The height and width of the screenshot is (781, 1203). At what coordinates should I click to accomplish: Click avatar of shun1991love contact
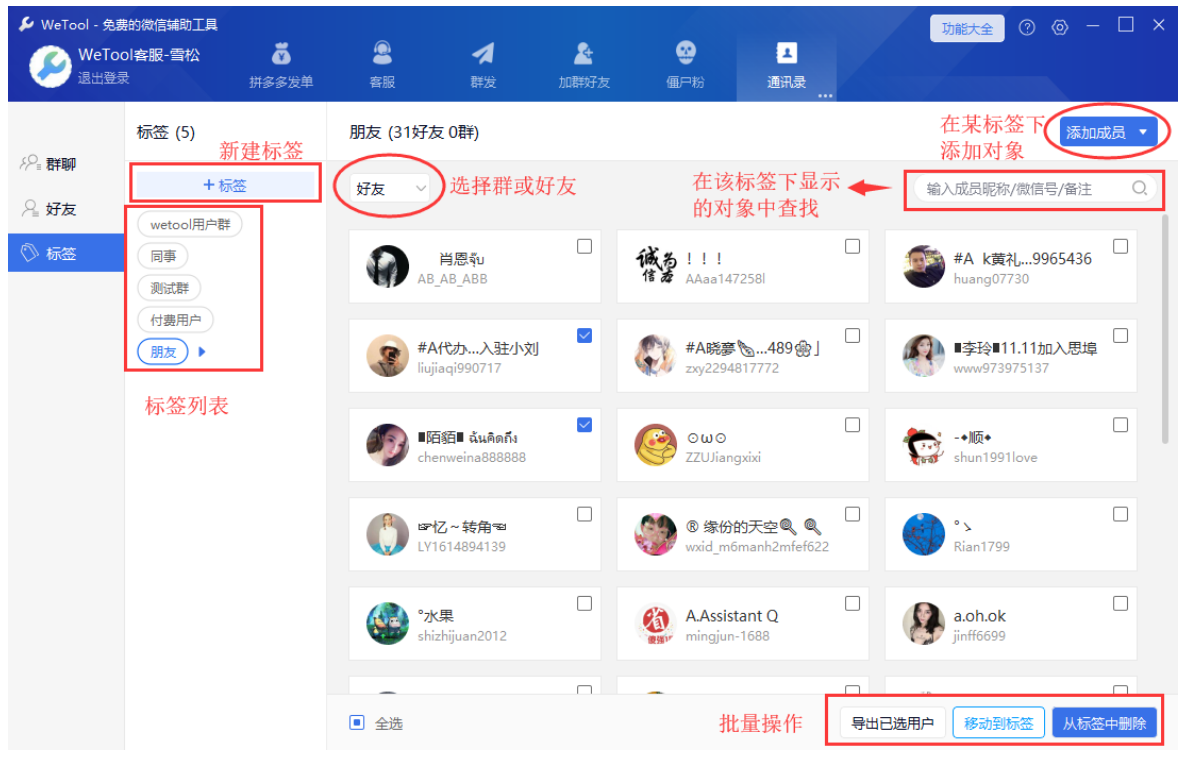pyautogui.click(x=924, y=445)
